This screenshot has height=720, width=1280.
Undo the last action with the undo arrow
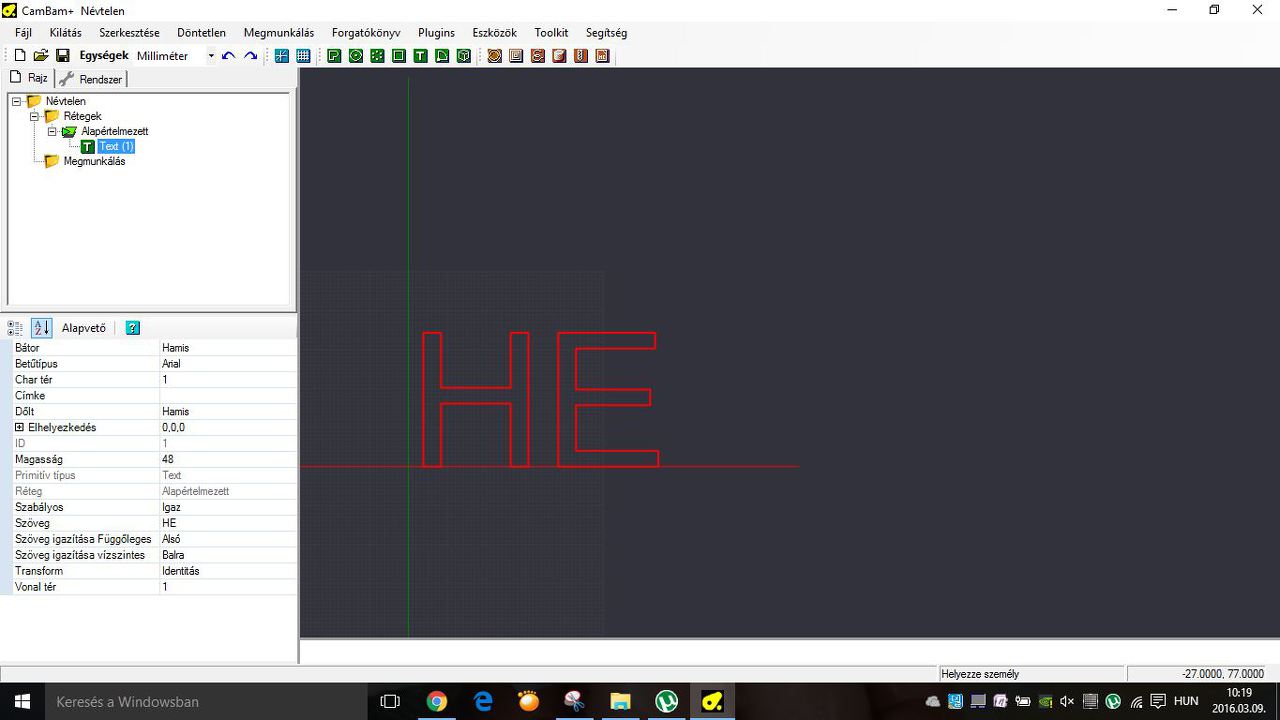click(229, 56)
